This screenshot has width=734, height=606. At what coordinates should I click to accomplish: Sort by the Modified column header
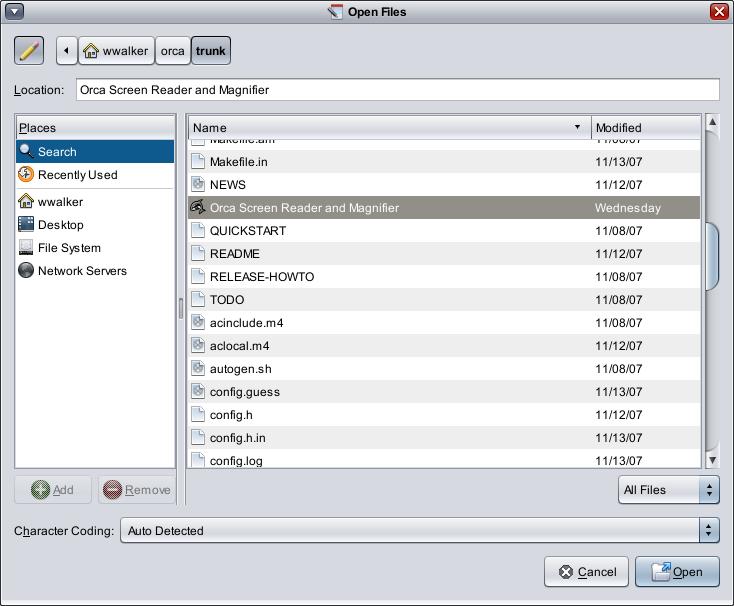(645, 128)
